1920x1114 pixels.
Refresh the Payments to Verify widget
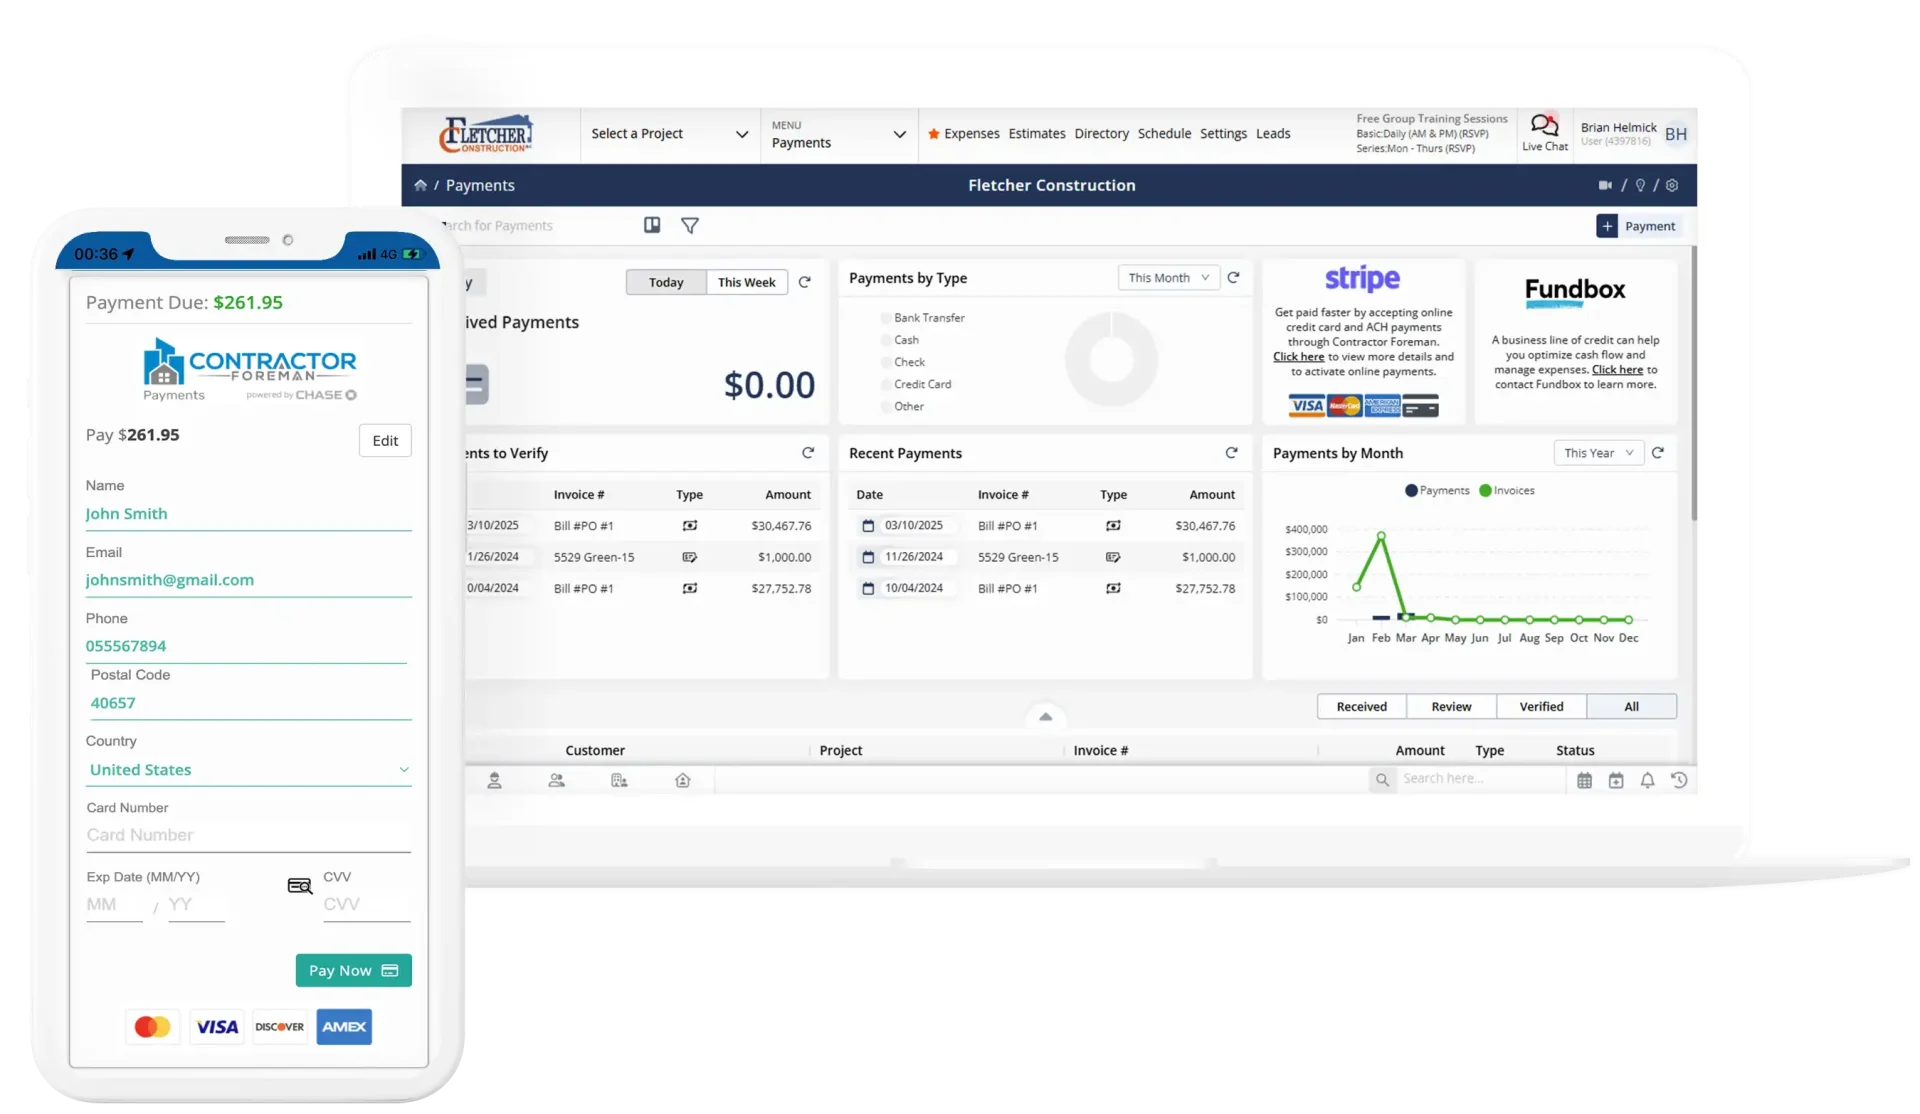(x=808, y=453)
